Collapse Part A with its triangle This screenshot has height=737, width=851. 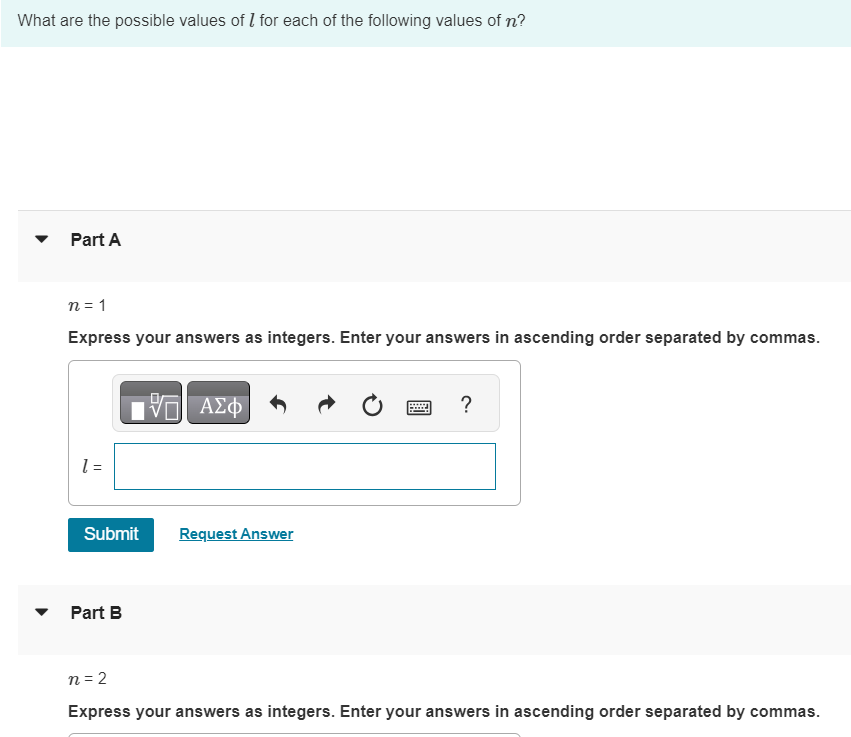tap(41, 240)
